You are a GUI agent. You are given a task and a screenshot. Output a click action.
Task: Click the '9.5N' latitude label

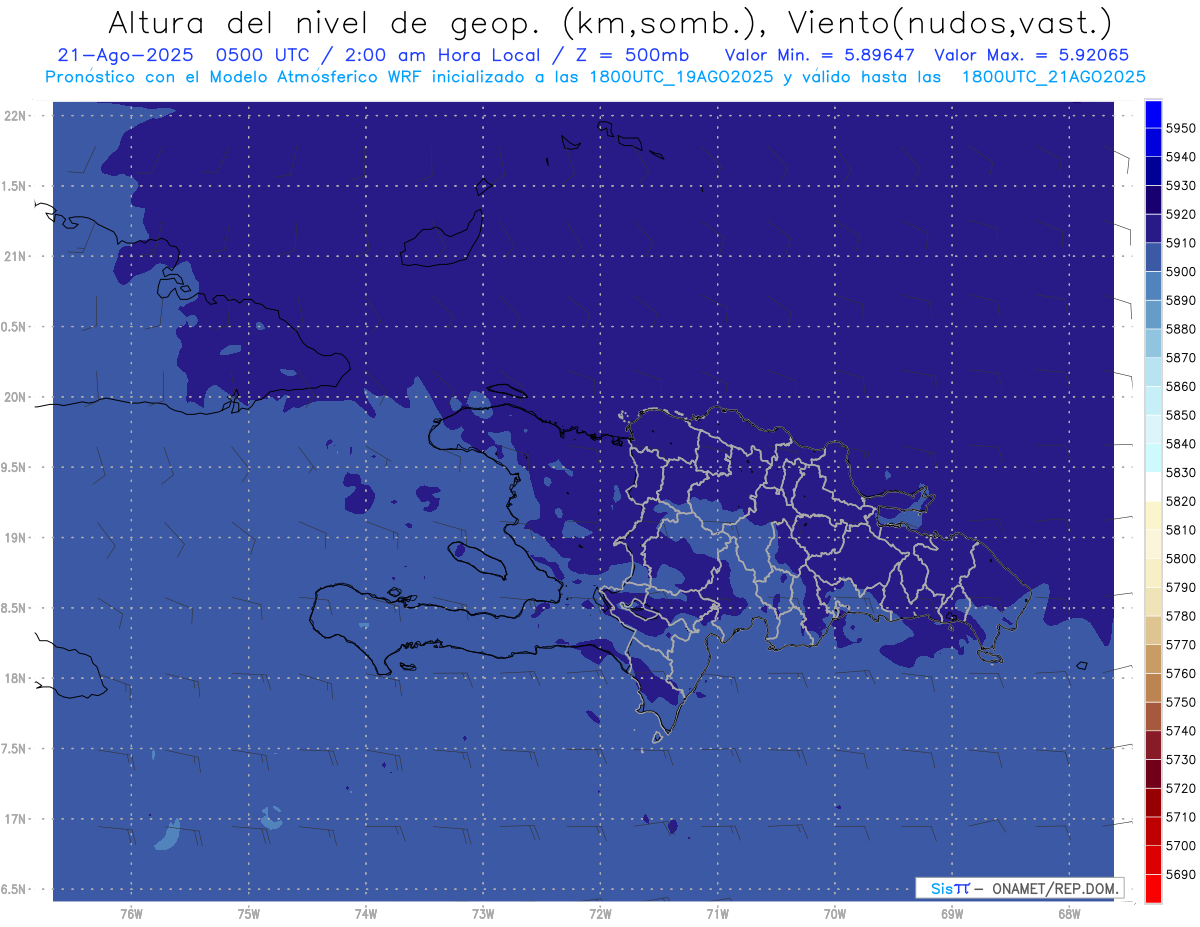(14, 468)
